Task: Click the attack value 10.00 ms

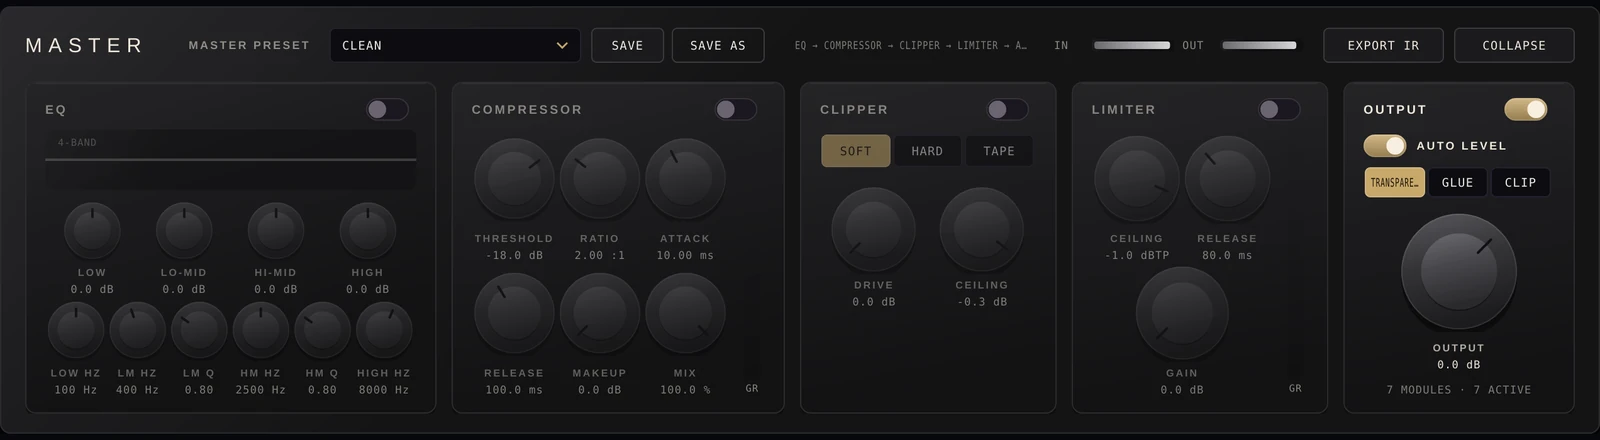Action: coord(685,255)
